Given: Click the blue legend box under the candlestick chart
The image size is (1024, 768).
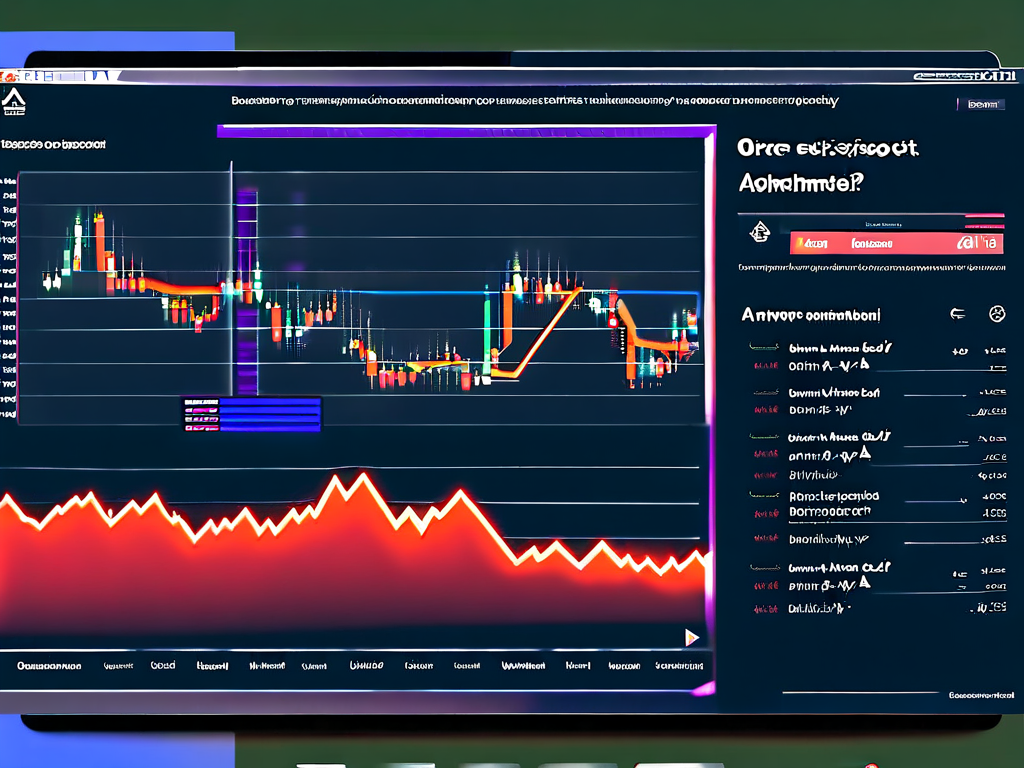Looking at the screenshot, I should [252, 413].
